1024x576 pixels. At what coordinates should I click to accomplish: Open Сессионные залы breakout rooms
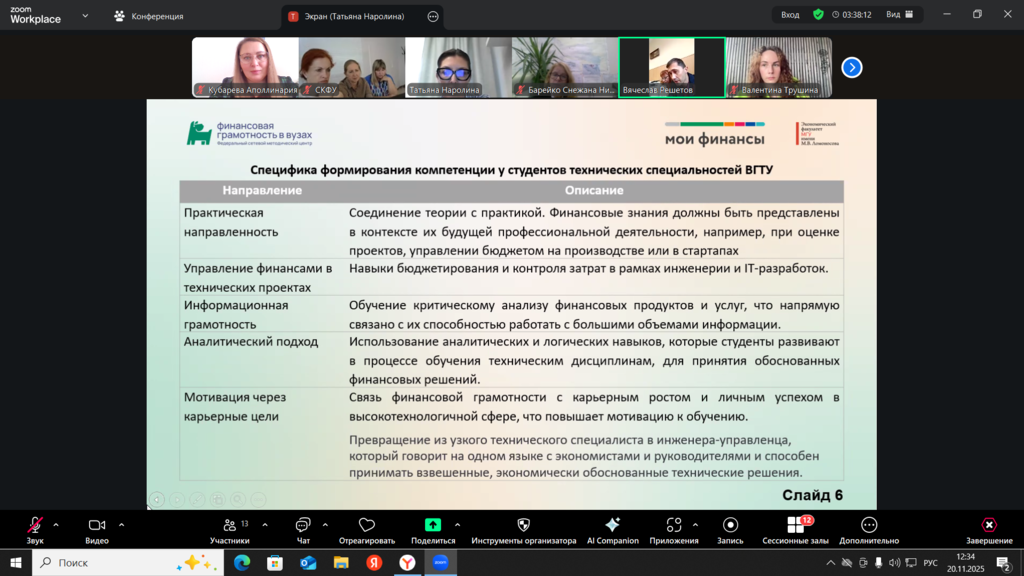[x=795, y=526]
